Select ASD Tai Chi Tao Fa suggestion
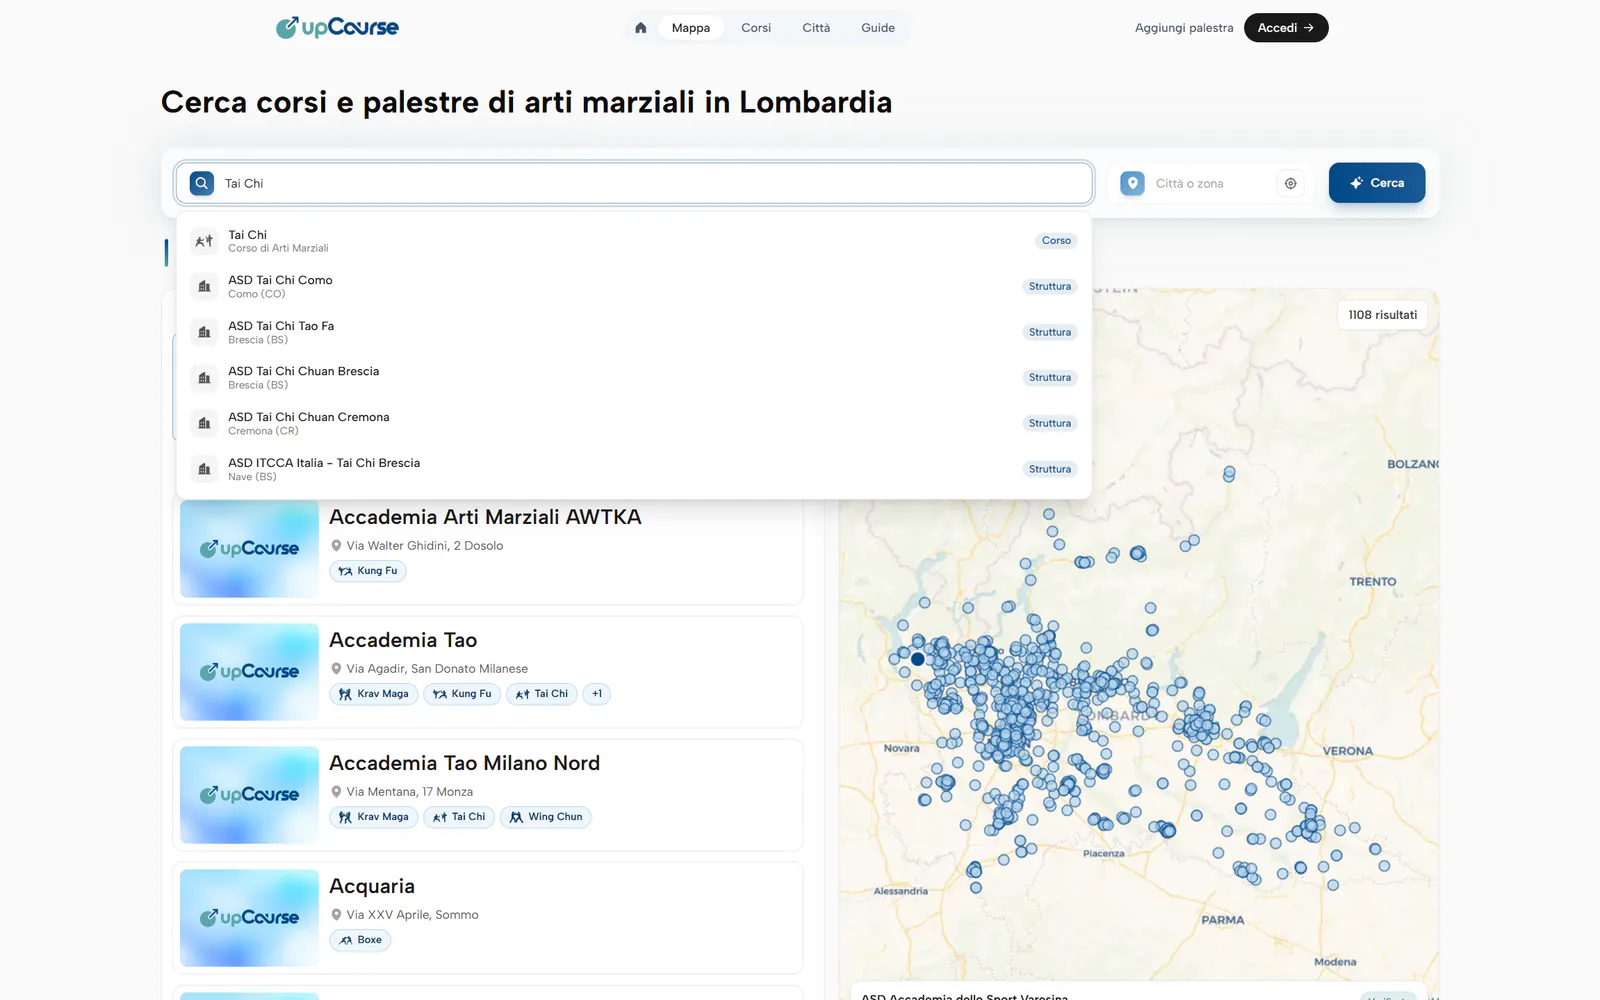The height and width of the screenshot is (1000, 1600). pos(634,332)
